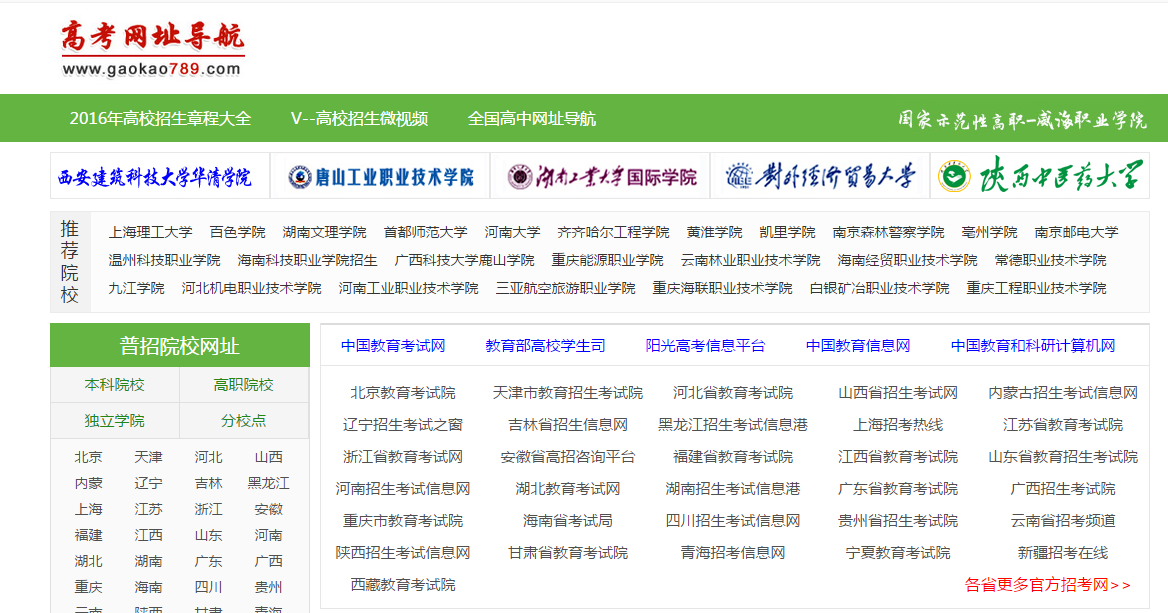Screen dimensions: 1168x613
Task: Open 首都师范大学 link
Action: (x=425, y=232)
